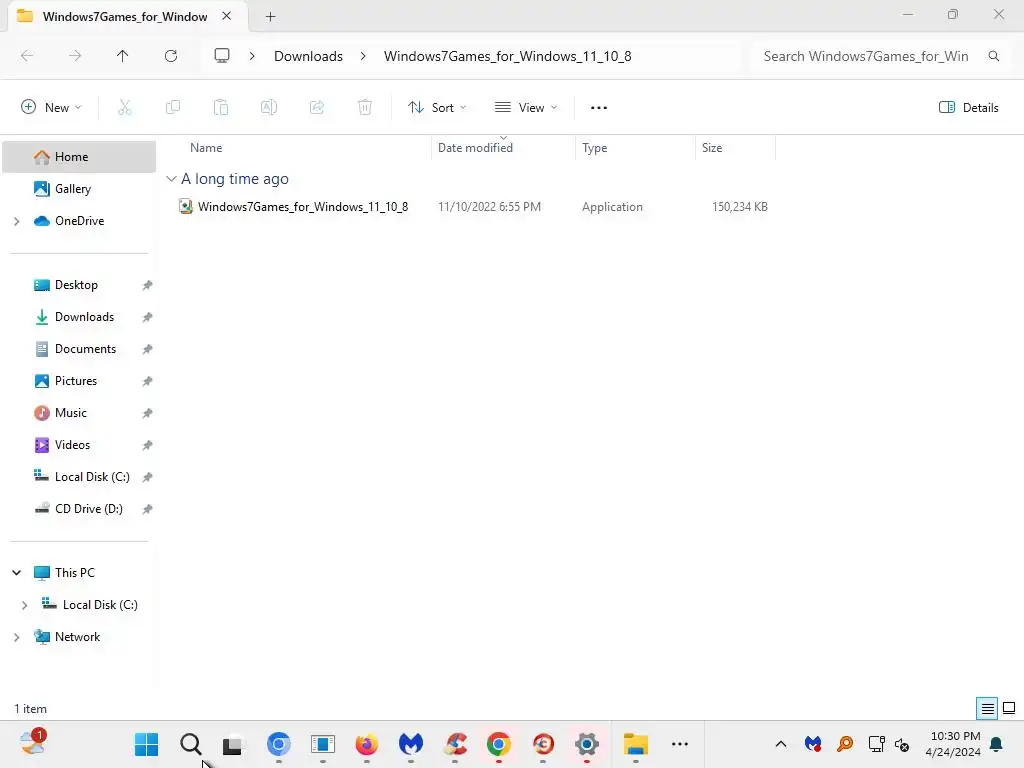Click chevron after Downloads in address bar

[363, 56]
